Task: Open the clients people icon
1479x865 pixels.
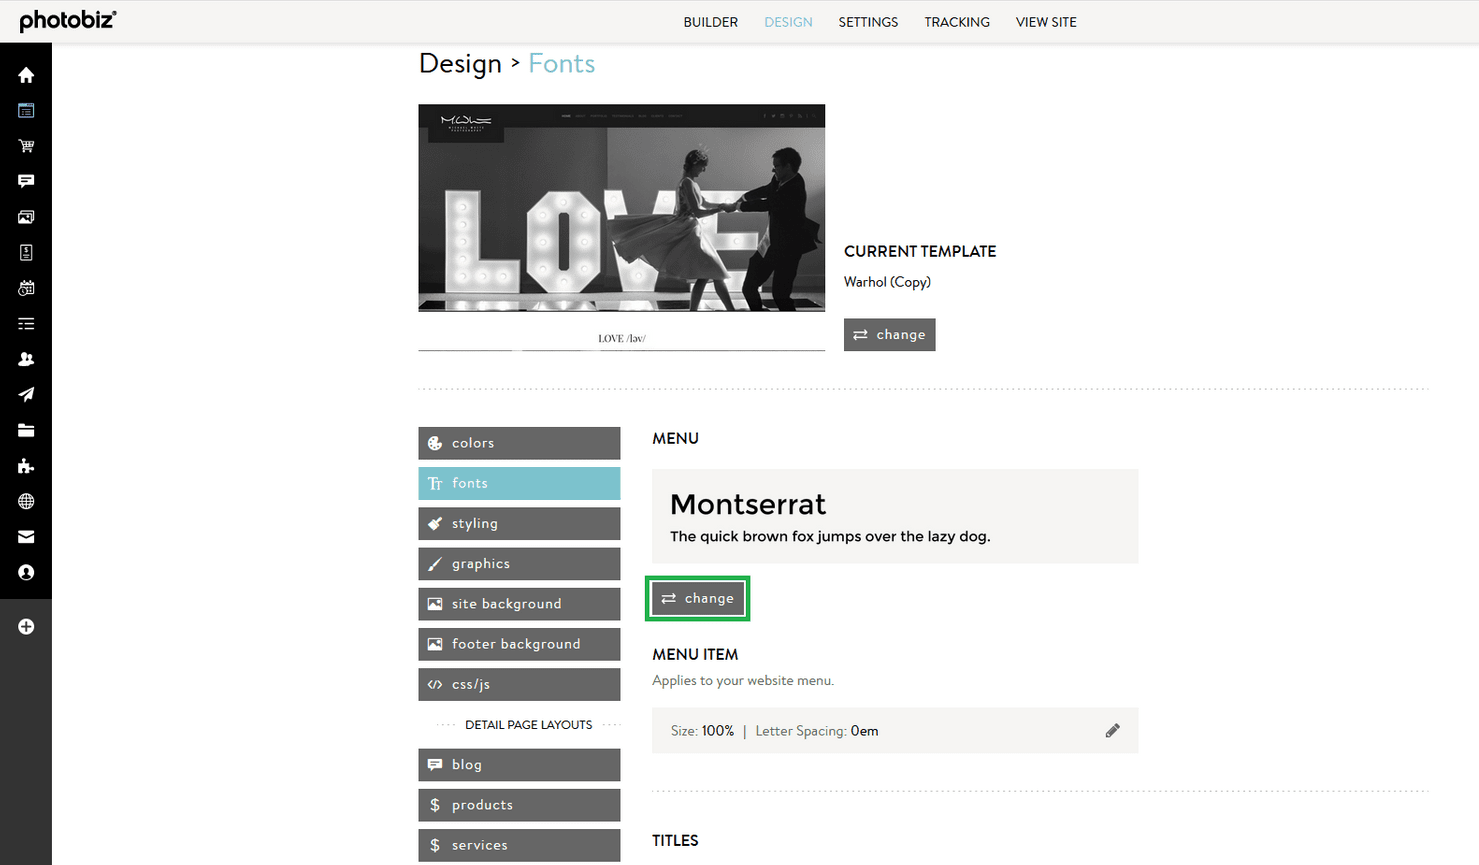Action: [x=26, y=359]
